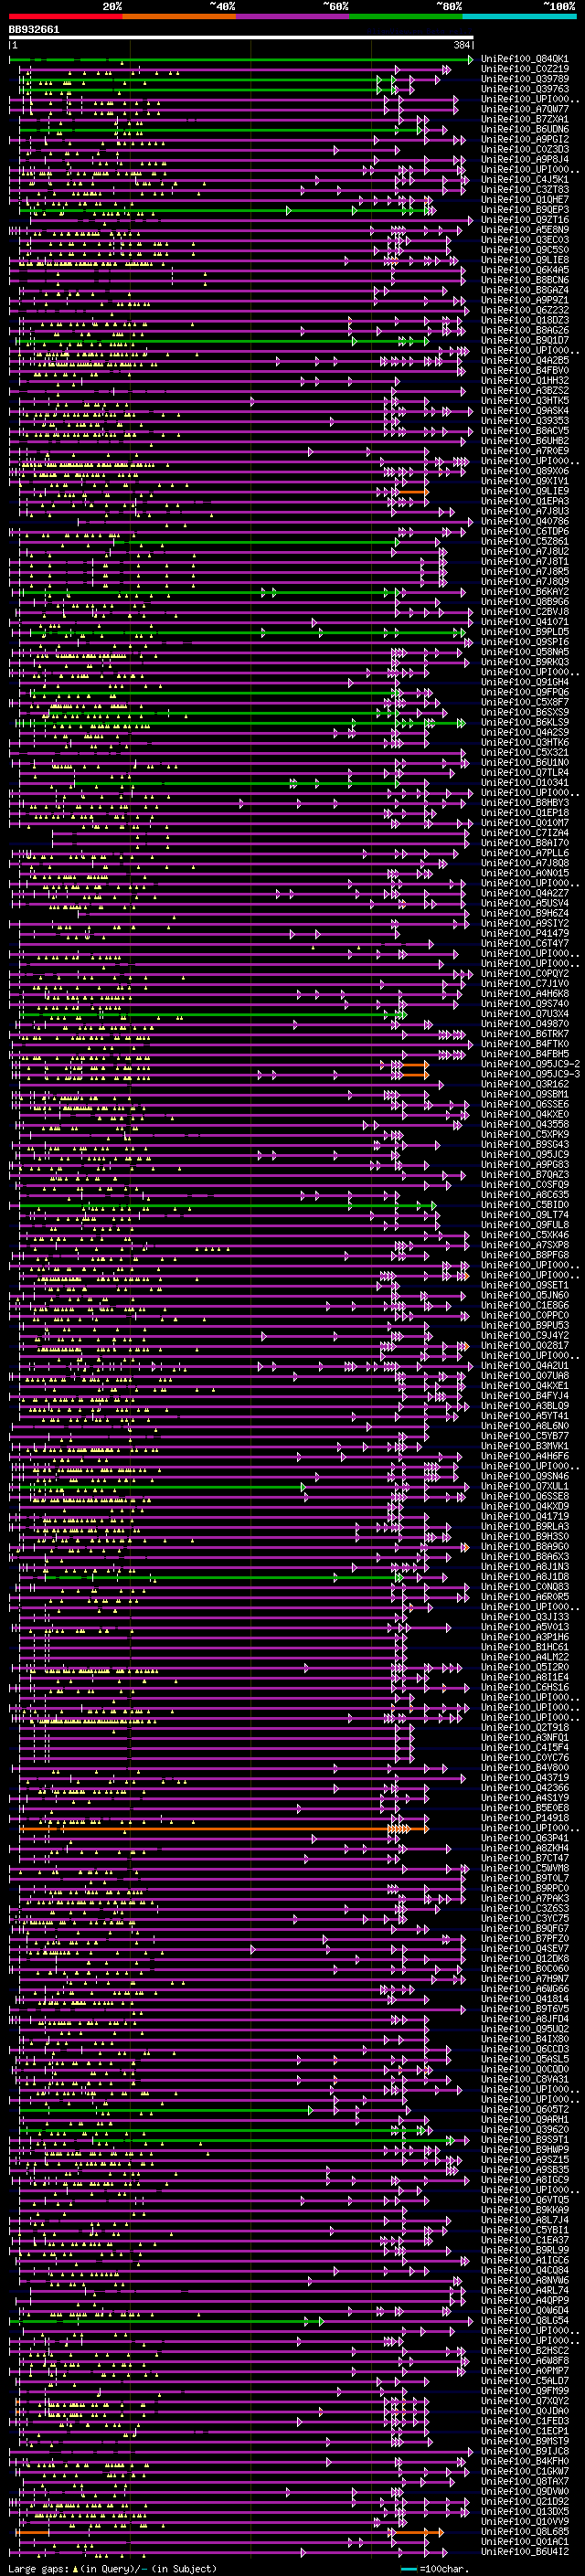Select the UniRef100_A7SXP8 label
Viewport: 585px width, 2576px height.
pos(525,1245)
